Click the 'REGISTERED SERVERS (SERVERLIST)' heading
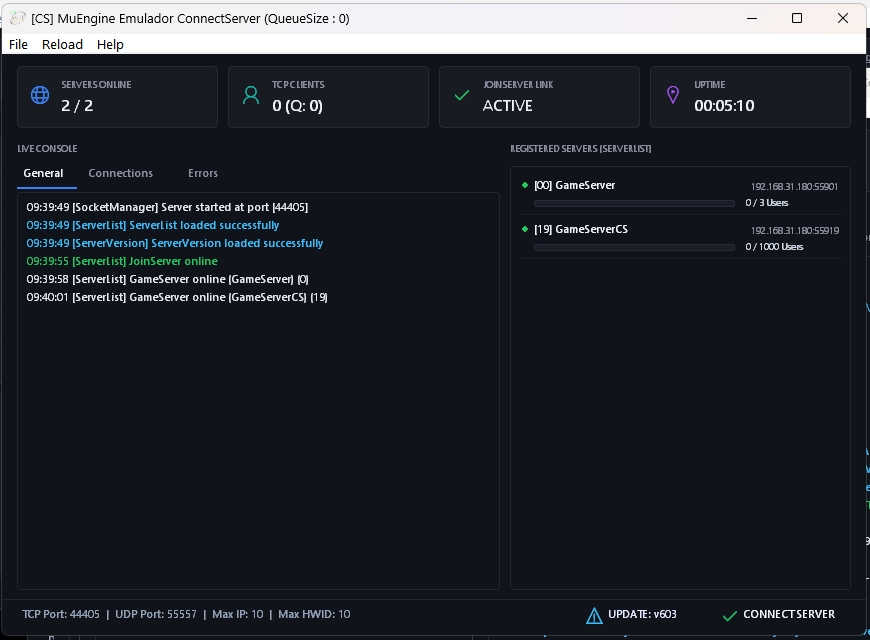 click(x=580, y=149)
